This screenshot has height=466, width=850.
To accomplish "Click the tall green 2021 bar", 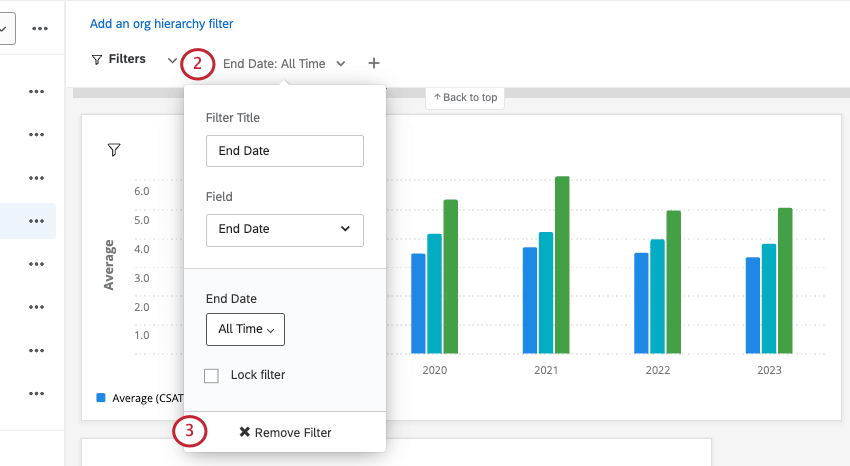I will pos(562,264).
